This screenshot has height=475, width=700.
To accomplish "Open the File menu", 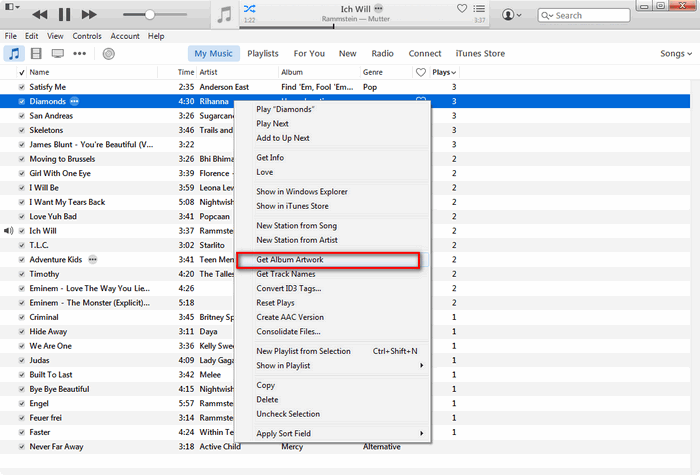I will pyautogui.click(x=11, y=36).
